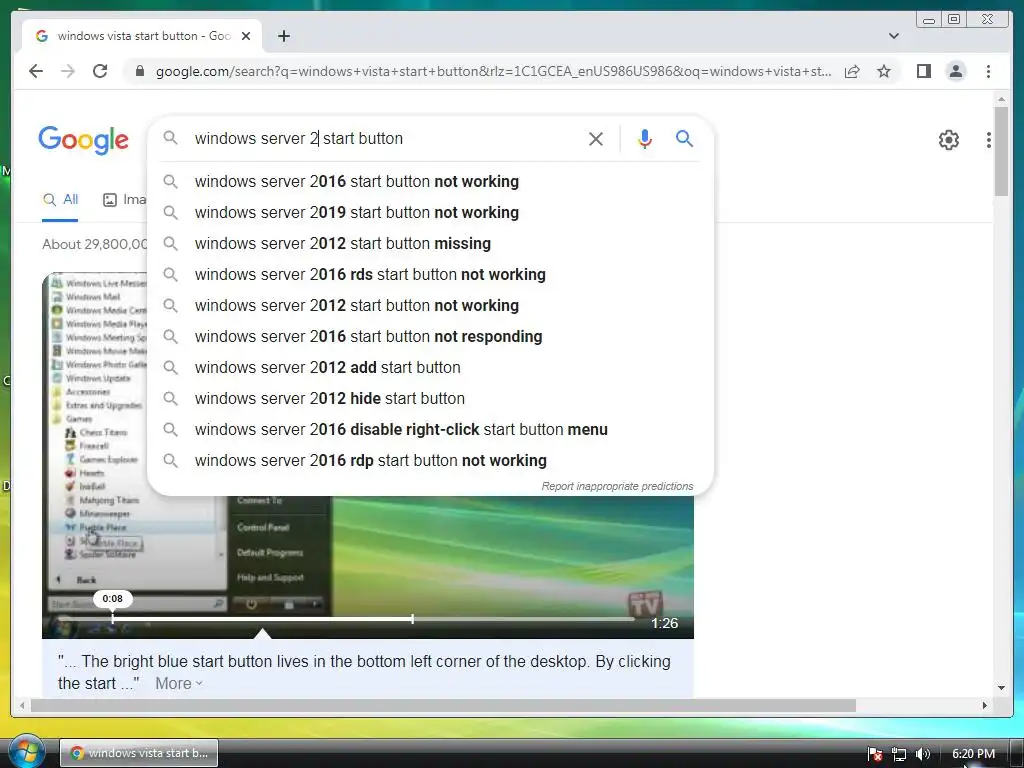Click the Chrome taskbar button 'windows vista start b...'
This screenshot has width=1024, height=768.
point(138,753)
